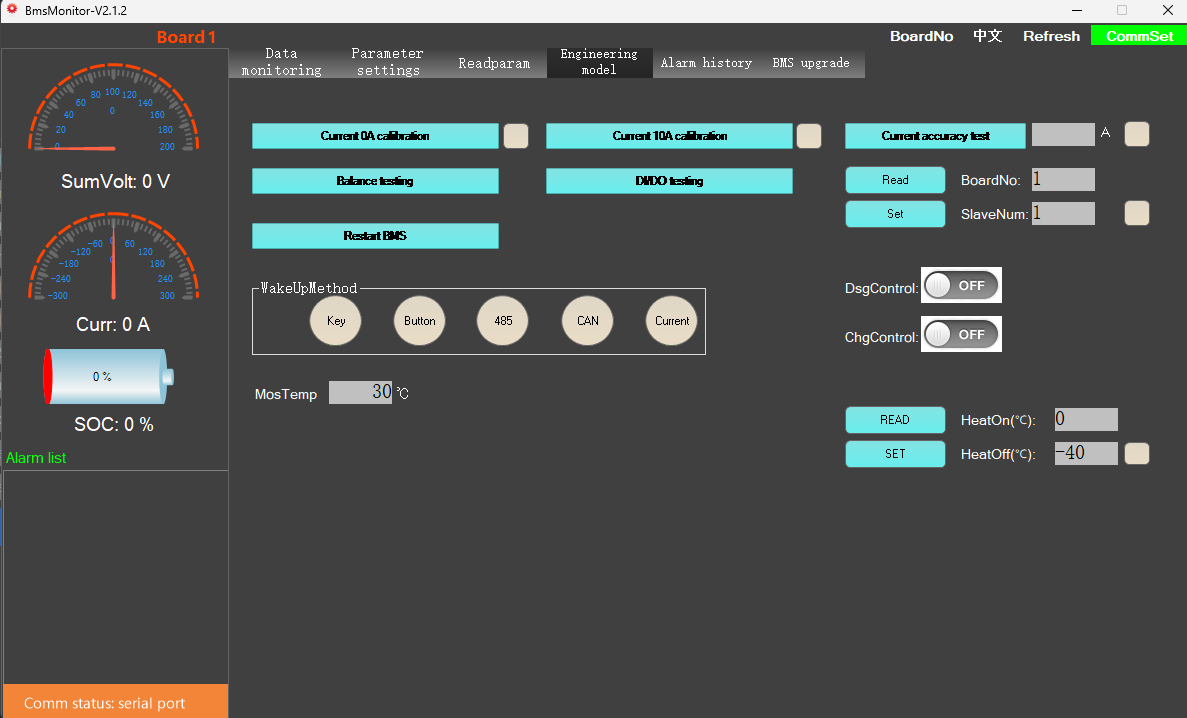The width and height of the screenshot is (1187, 718).
Task: Switch to the Data monitoring tab
Action: coord(282,62)
